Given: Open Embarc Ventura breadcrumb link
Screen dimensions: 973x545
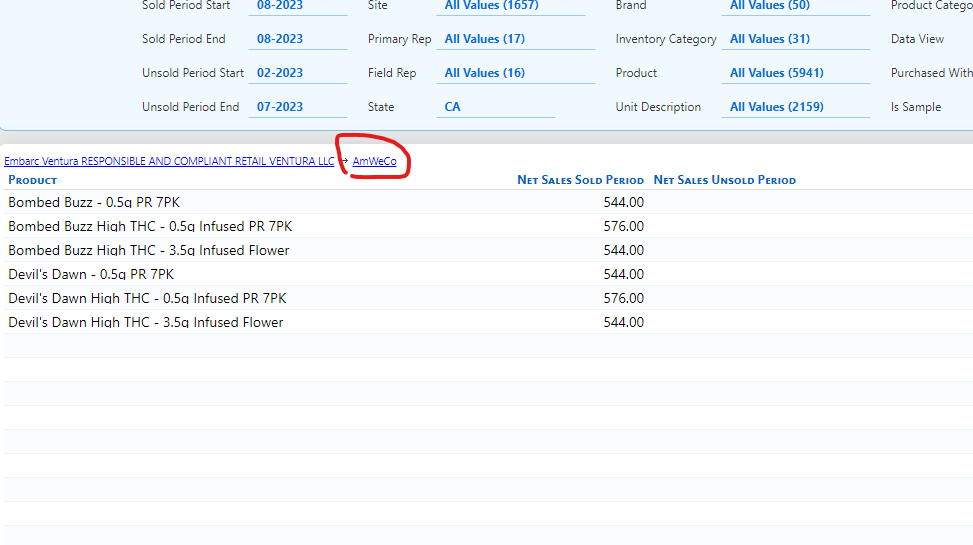Looking at the screenshot, I should (x=169, y=161).
